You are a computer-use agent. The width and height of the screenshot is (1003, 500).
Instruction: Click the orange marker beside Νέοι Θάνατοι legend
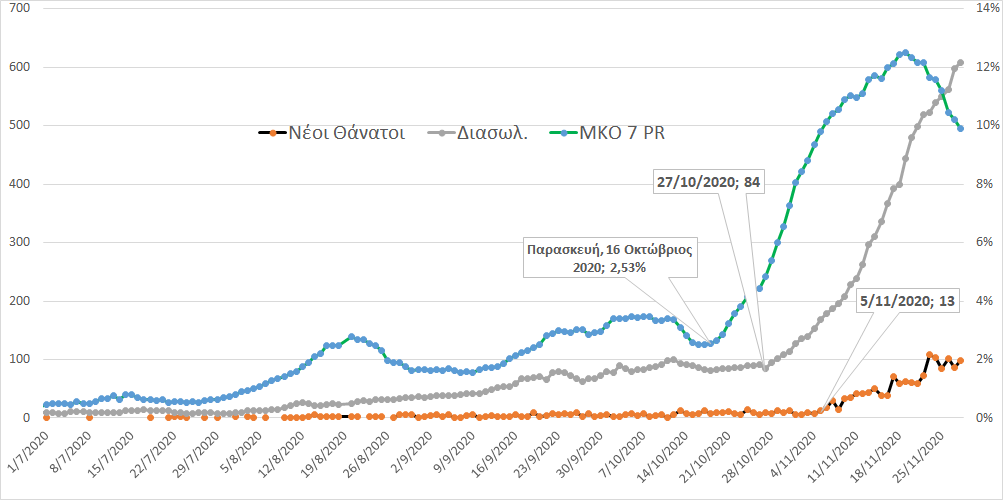coord(270,132)
